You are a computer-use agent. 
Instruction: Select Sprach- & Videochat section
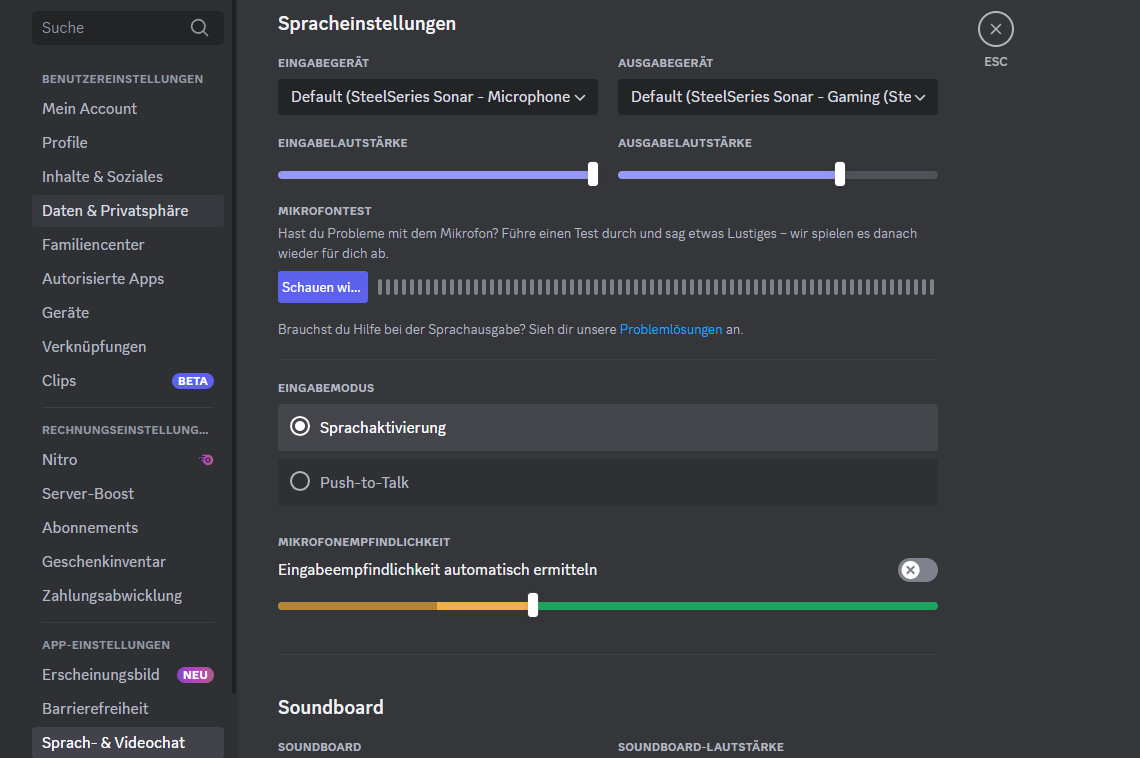coord(128,743)
